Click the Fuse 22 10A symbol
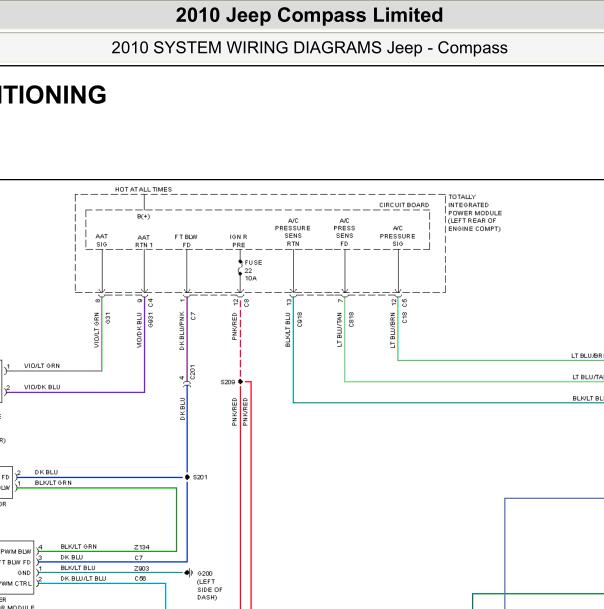The image size is (604, 609). tap(240, 268)
